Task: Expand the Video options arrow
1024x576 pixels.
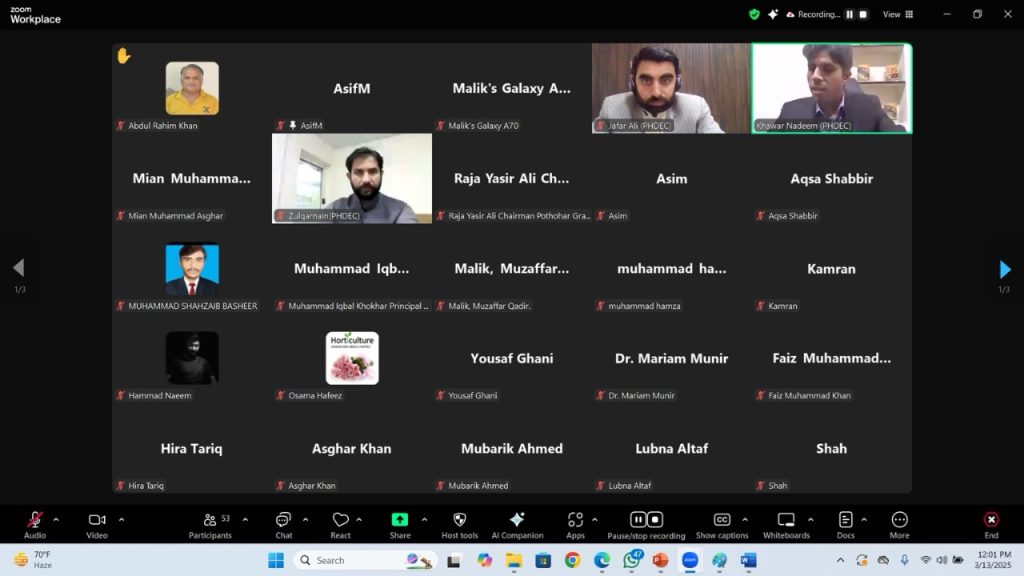Action: click(x=121, y=519)
